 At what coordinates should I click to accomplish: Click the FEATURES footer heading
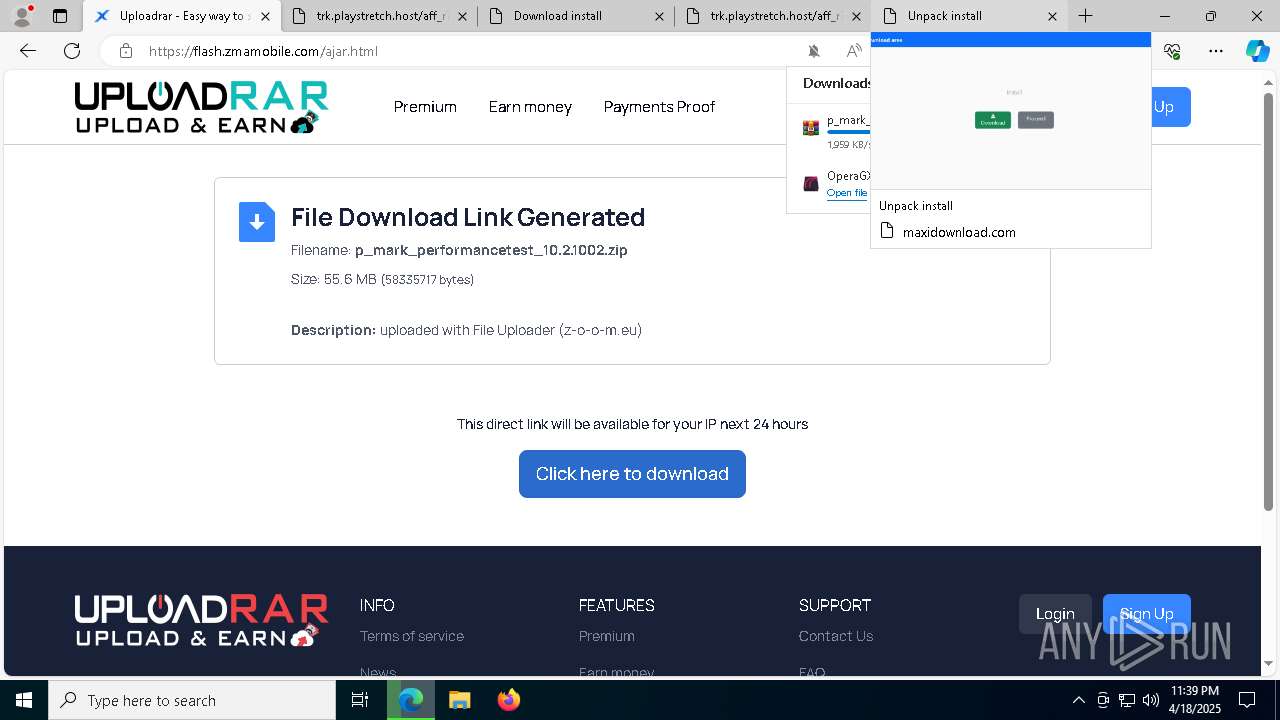[x=616, y=605]
